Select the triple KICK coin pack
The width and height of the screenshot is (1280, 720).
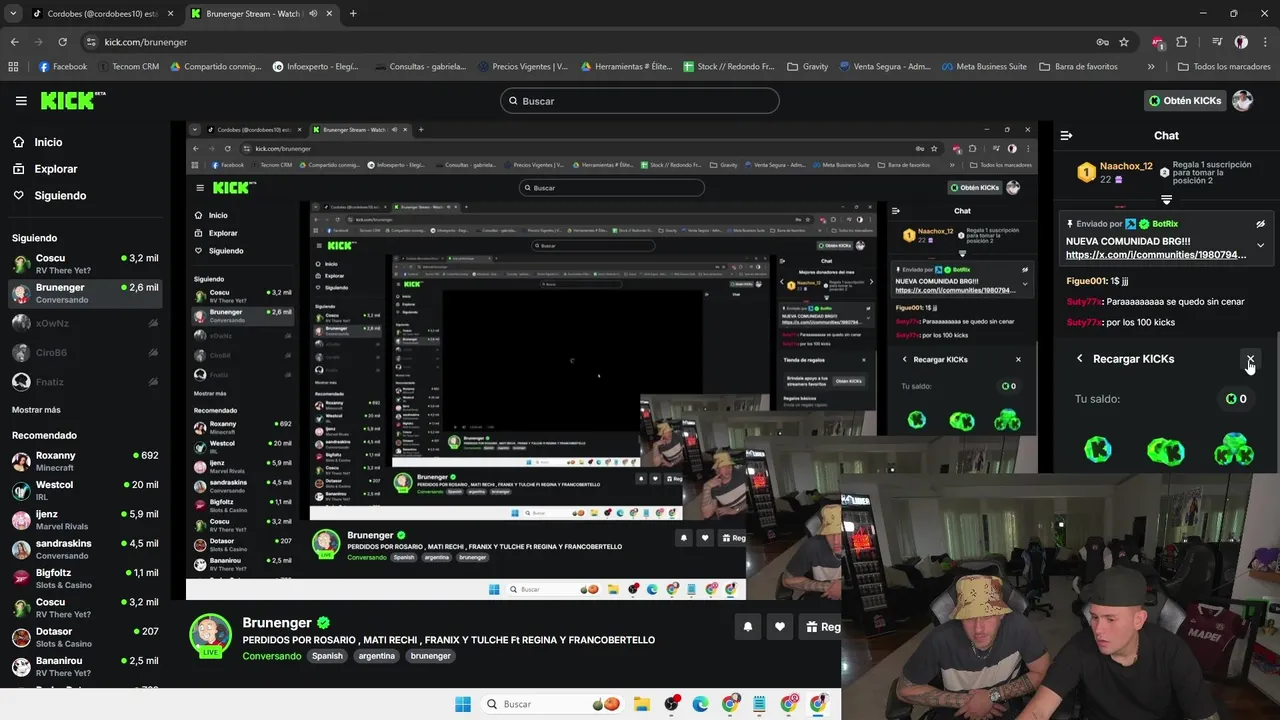point(1234,449)
